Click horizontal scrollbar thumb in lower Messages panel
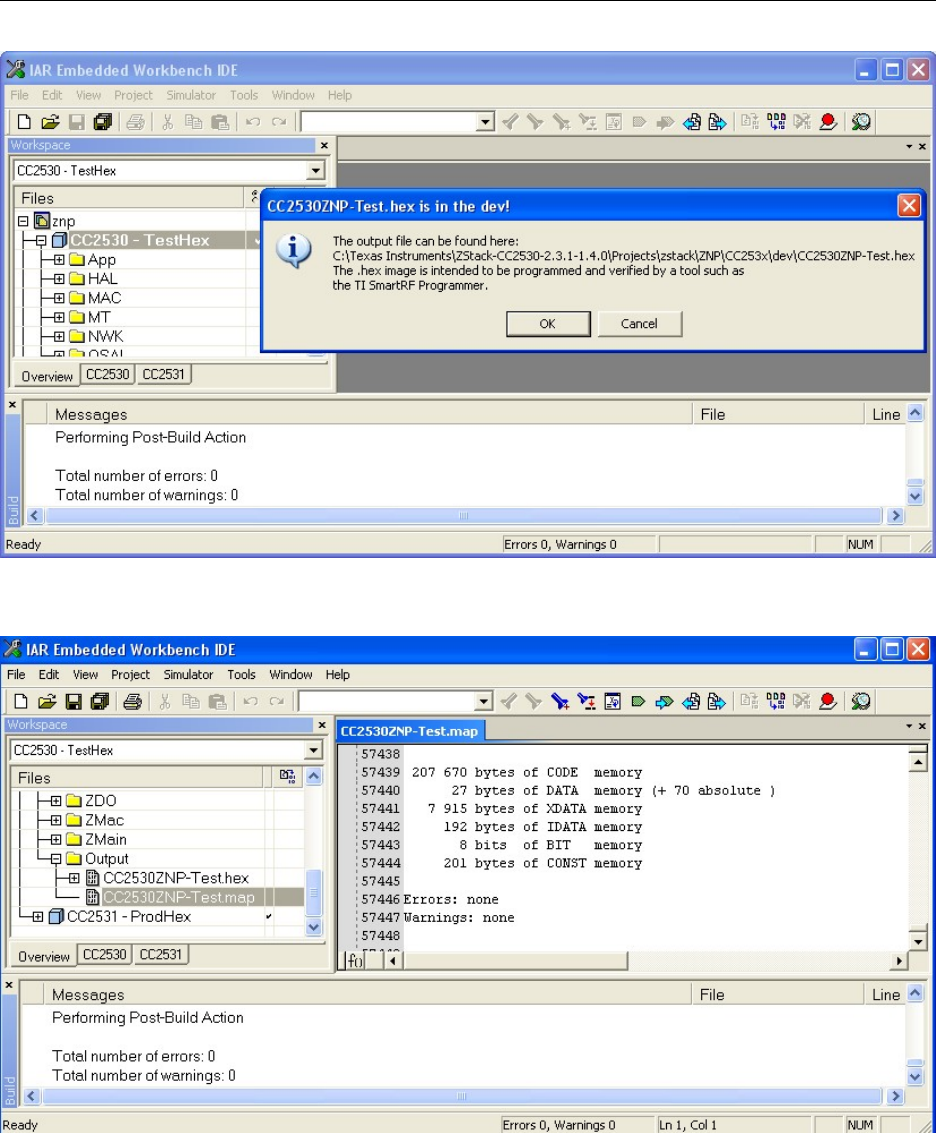The height and width of the screenshot is (1133, 936). [462, 1096]
